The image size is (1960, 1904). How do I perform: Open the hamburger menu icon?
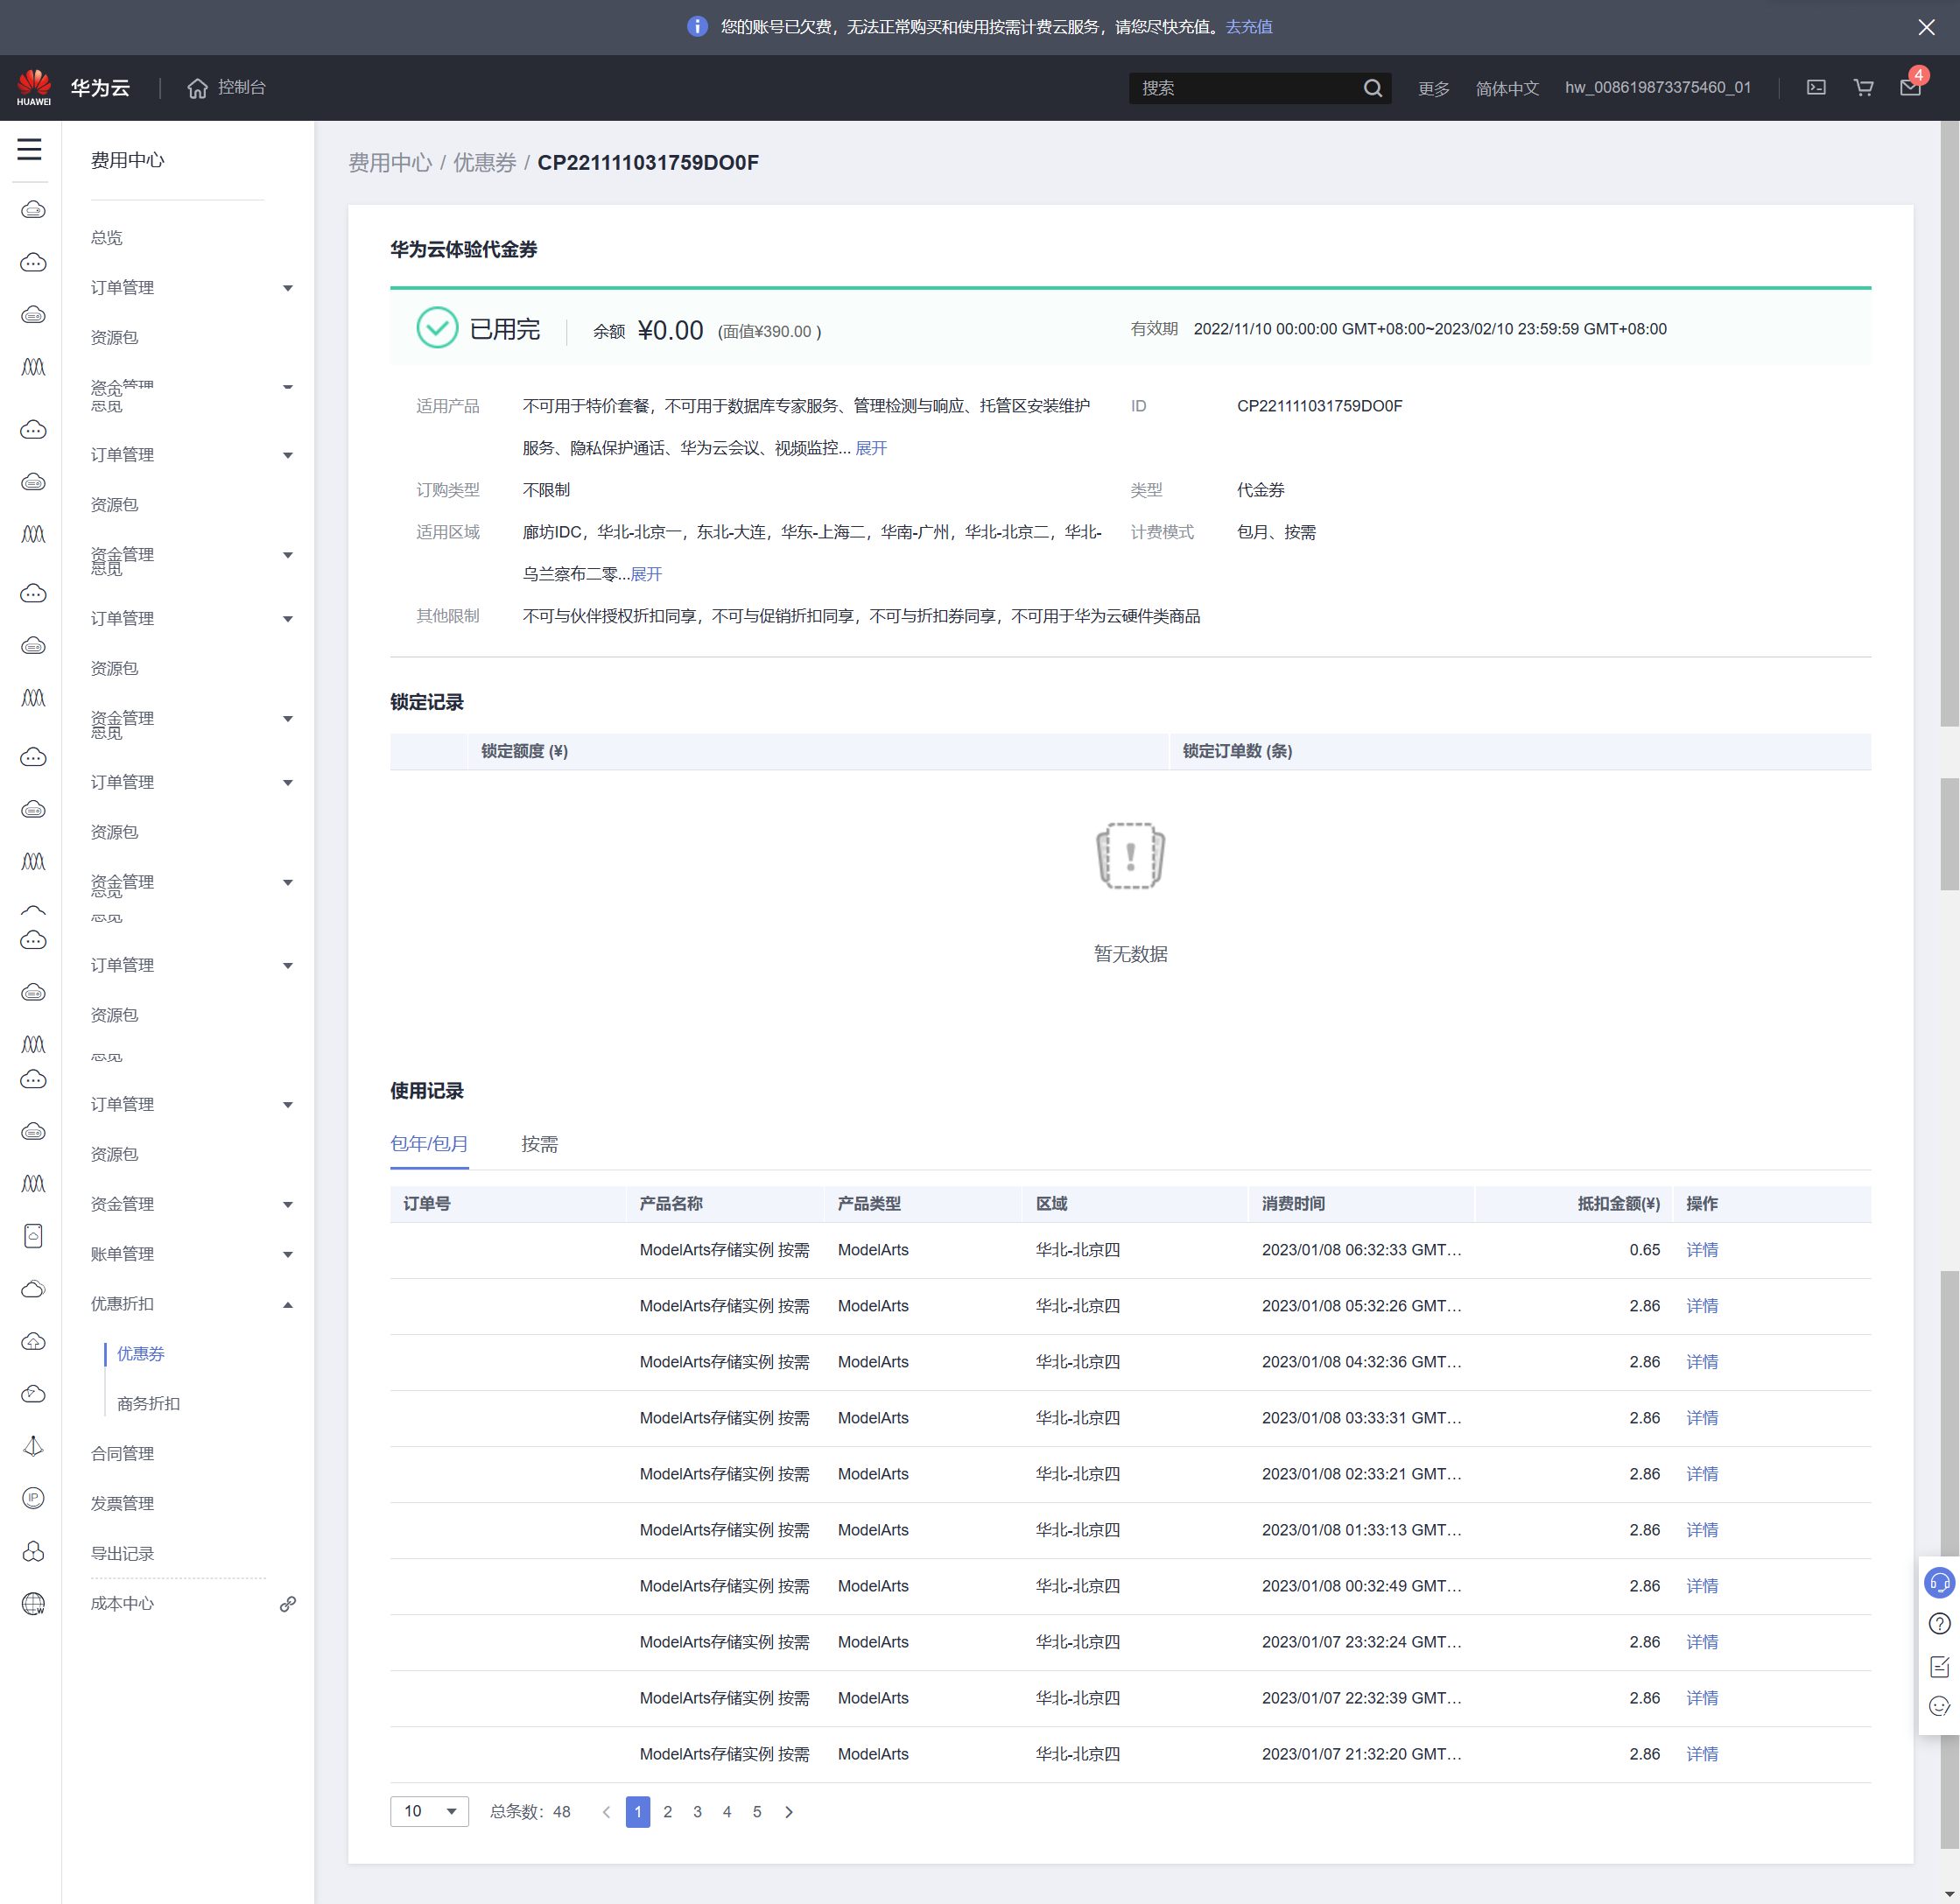click(30, 150)
